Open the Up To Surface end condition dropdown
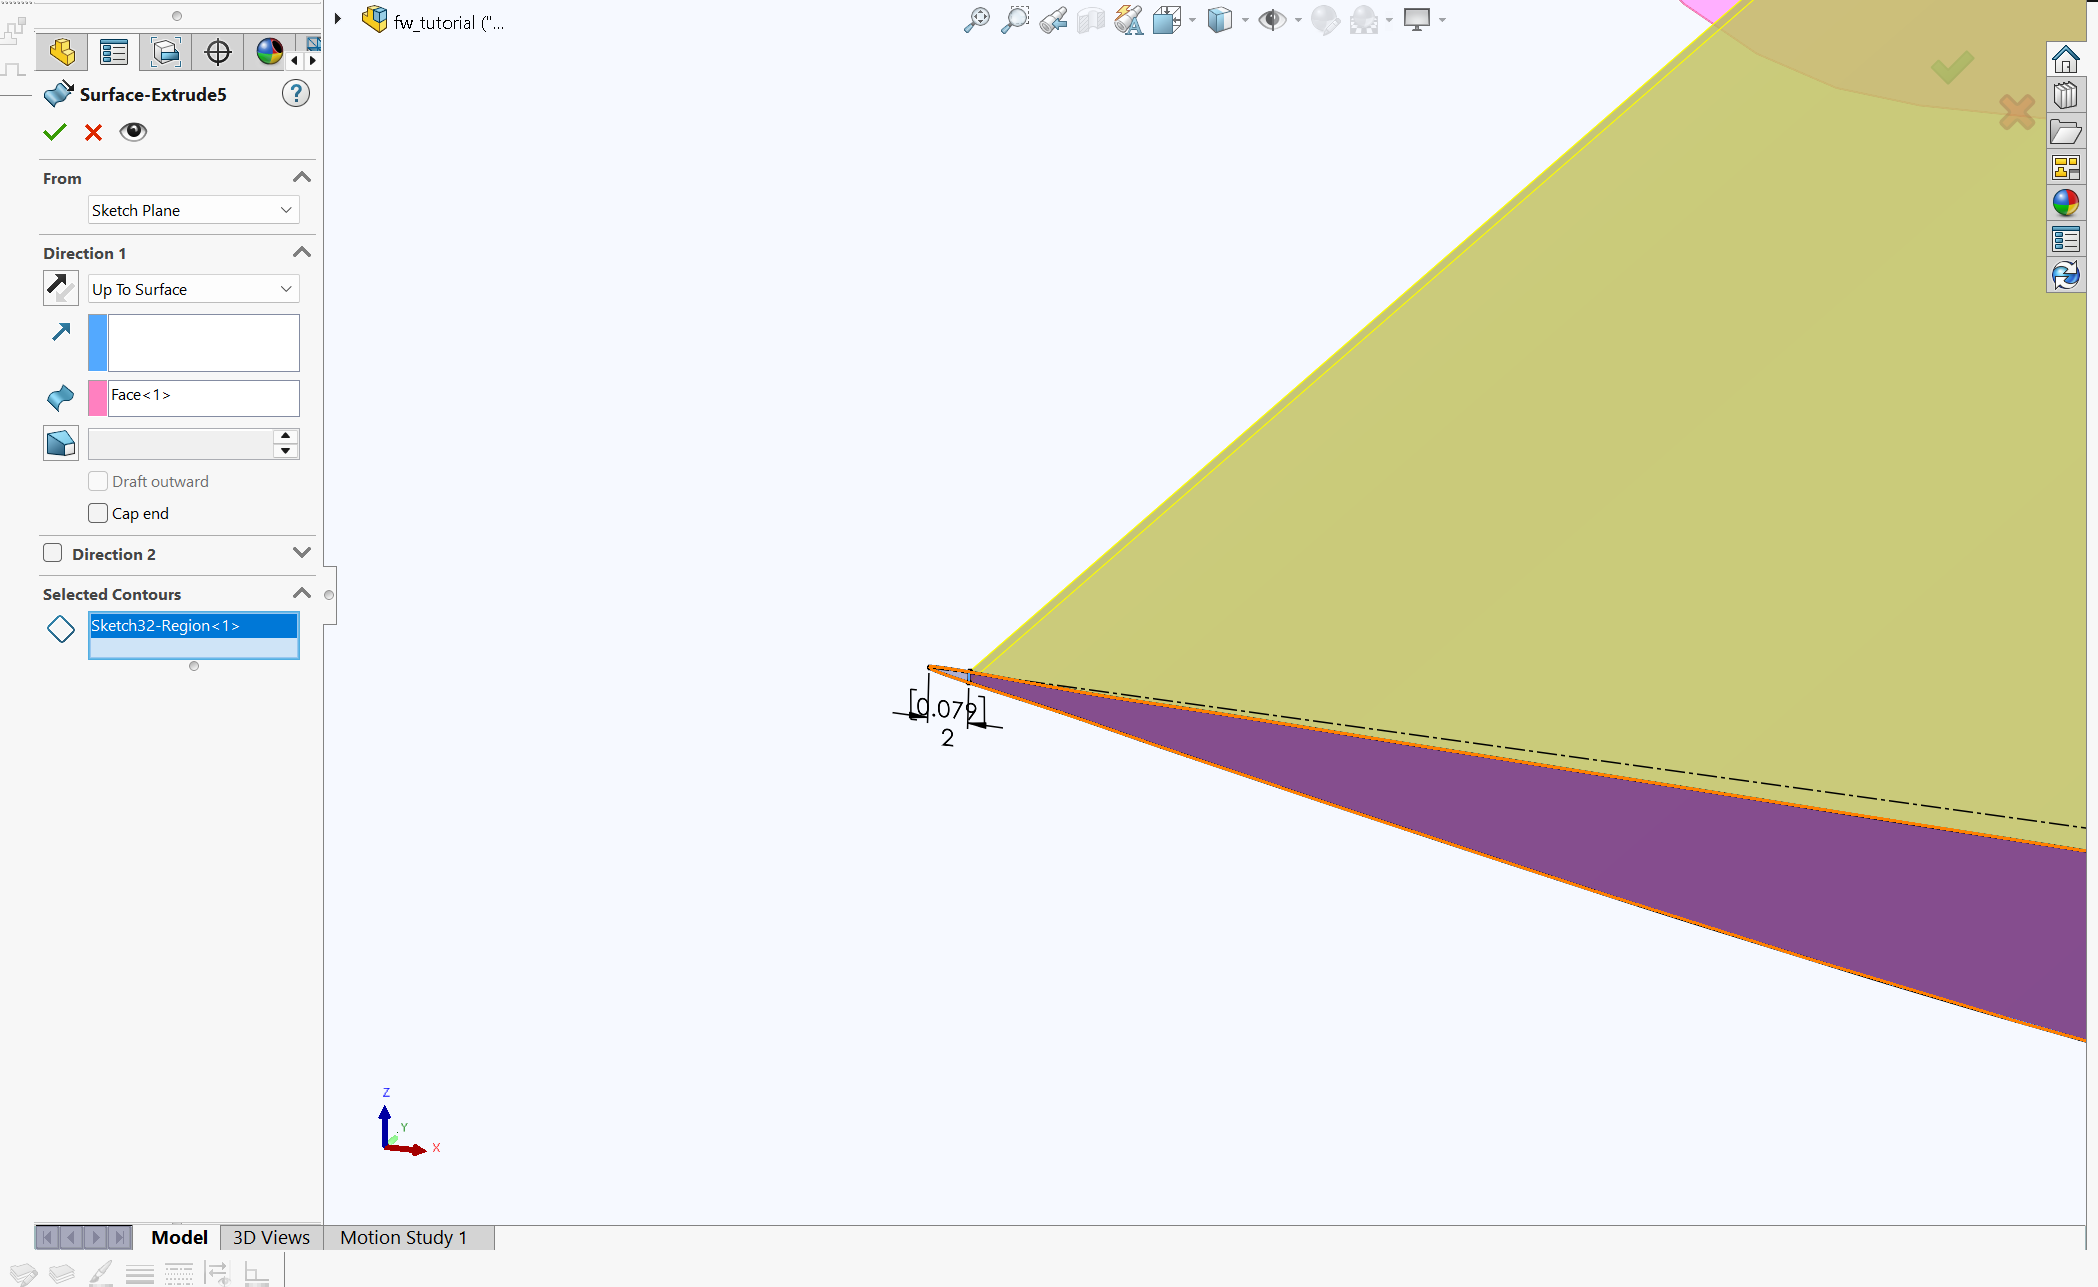The image size is (2098, 1287). point(193,289)
